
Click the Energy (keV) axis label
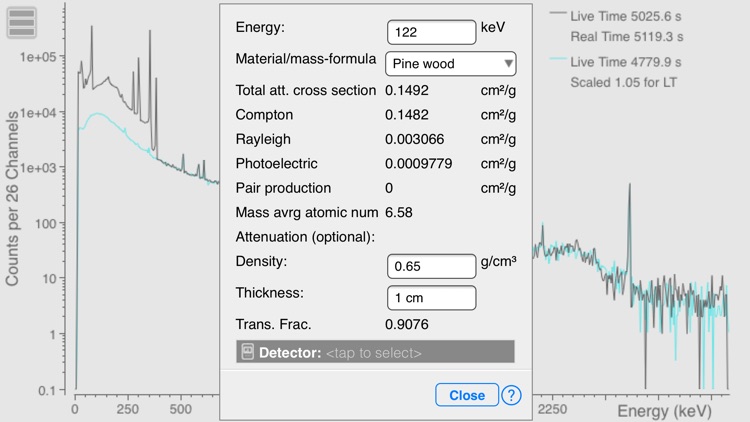(x=664, y=411)
